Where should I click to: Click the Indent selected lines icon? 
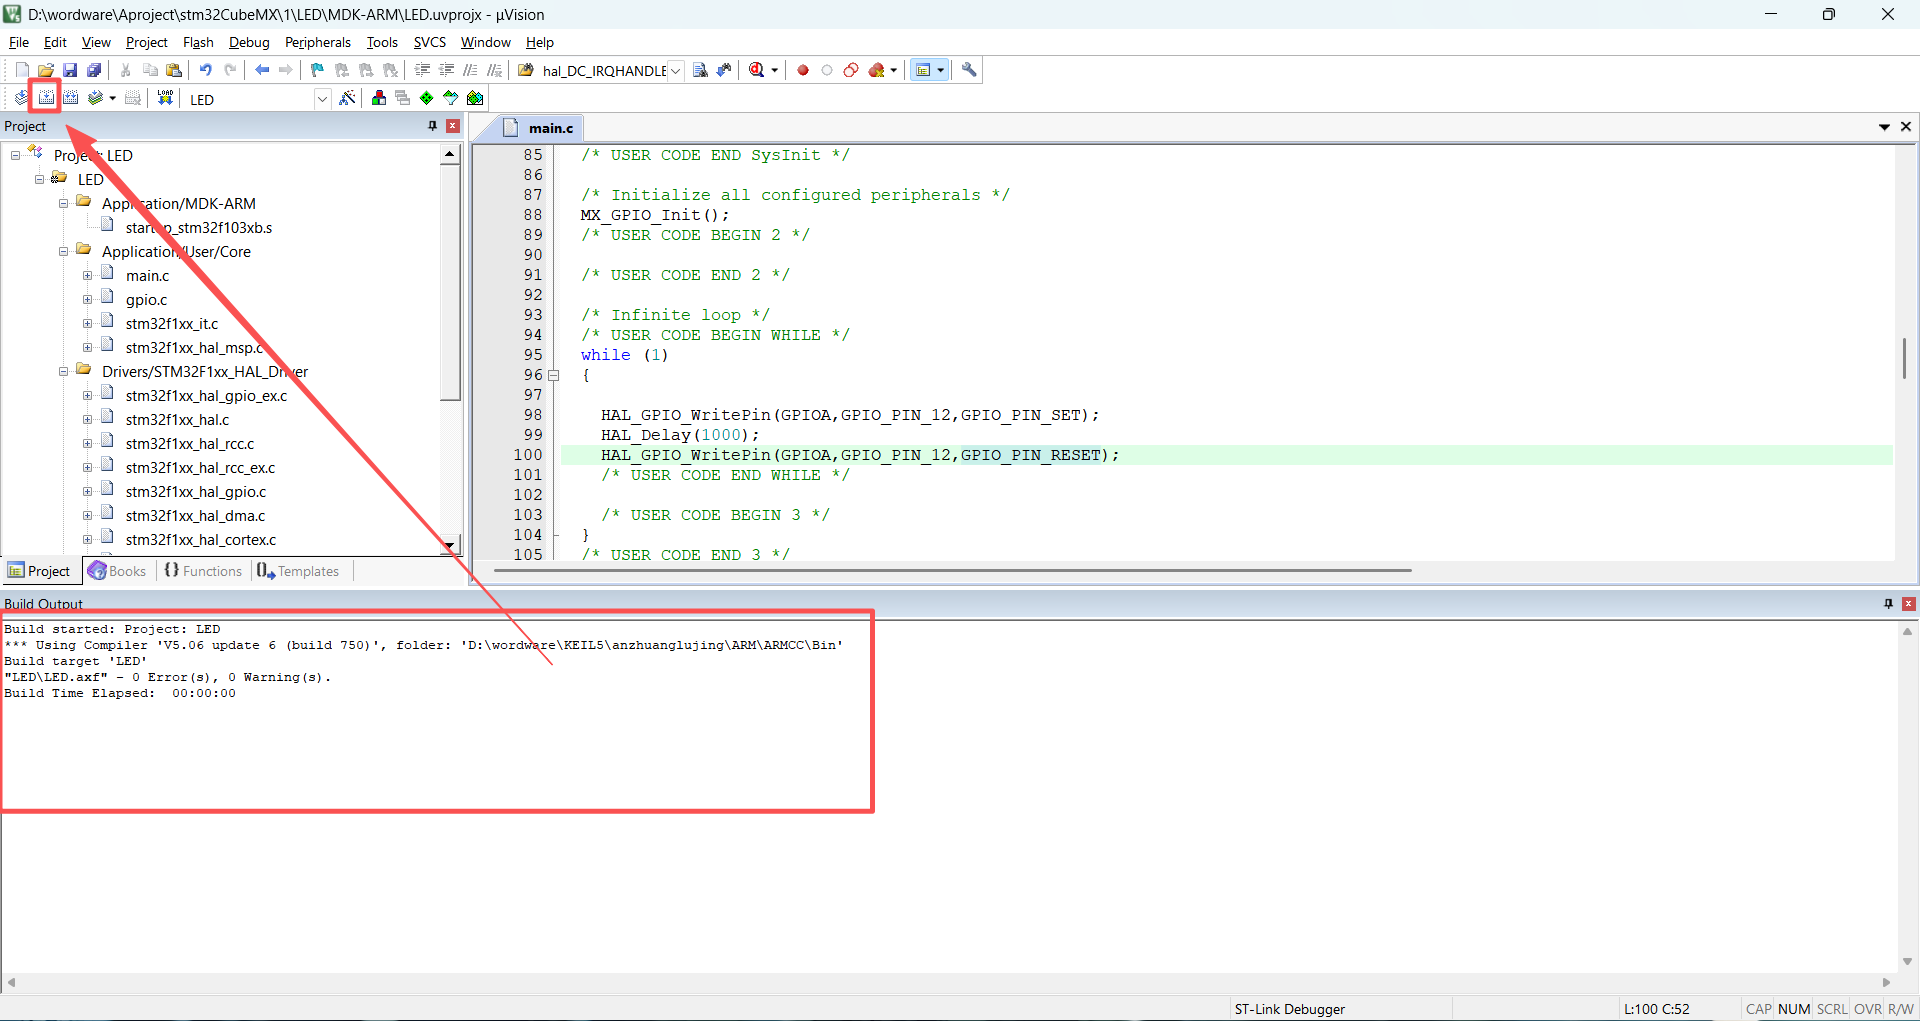[422, 70]
